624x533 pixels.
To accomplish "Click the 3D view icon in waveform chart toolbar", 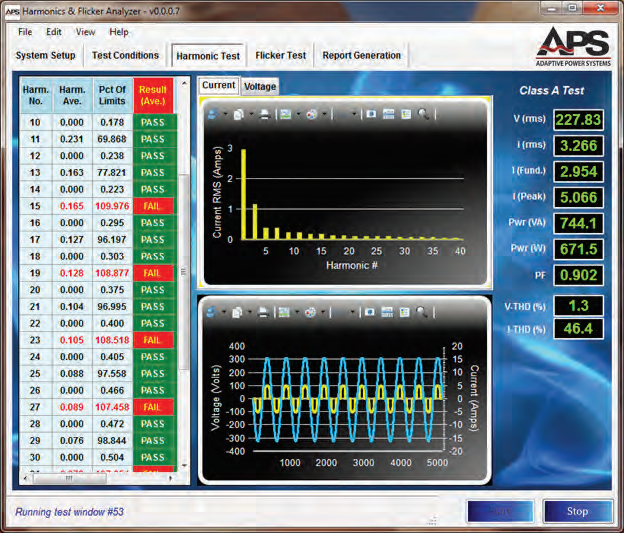I will (369, 312).
